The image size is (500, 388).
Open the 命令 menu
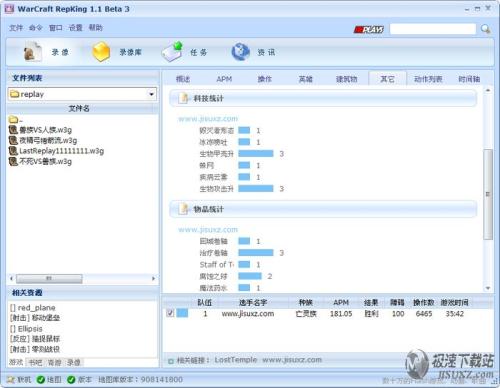click(x=36, y=28)
